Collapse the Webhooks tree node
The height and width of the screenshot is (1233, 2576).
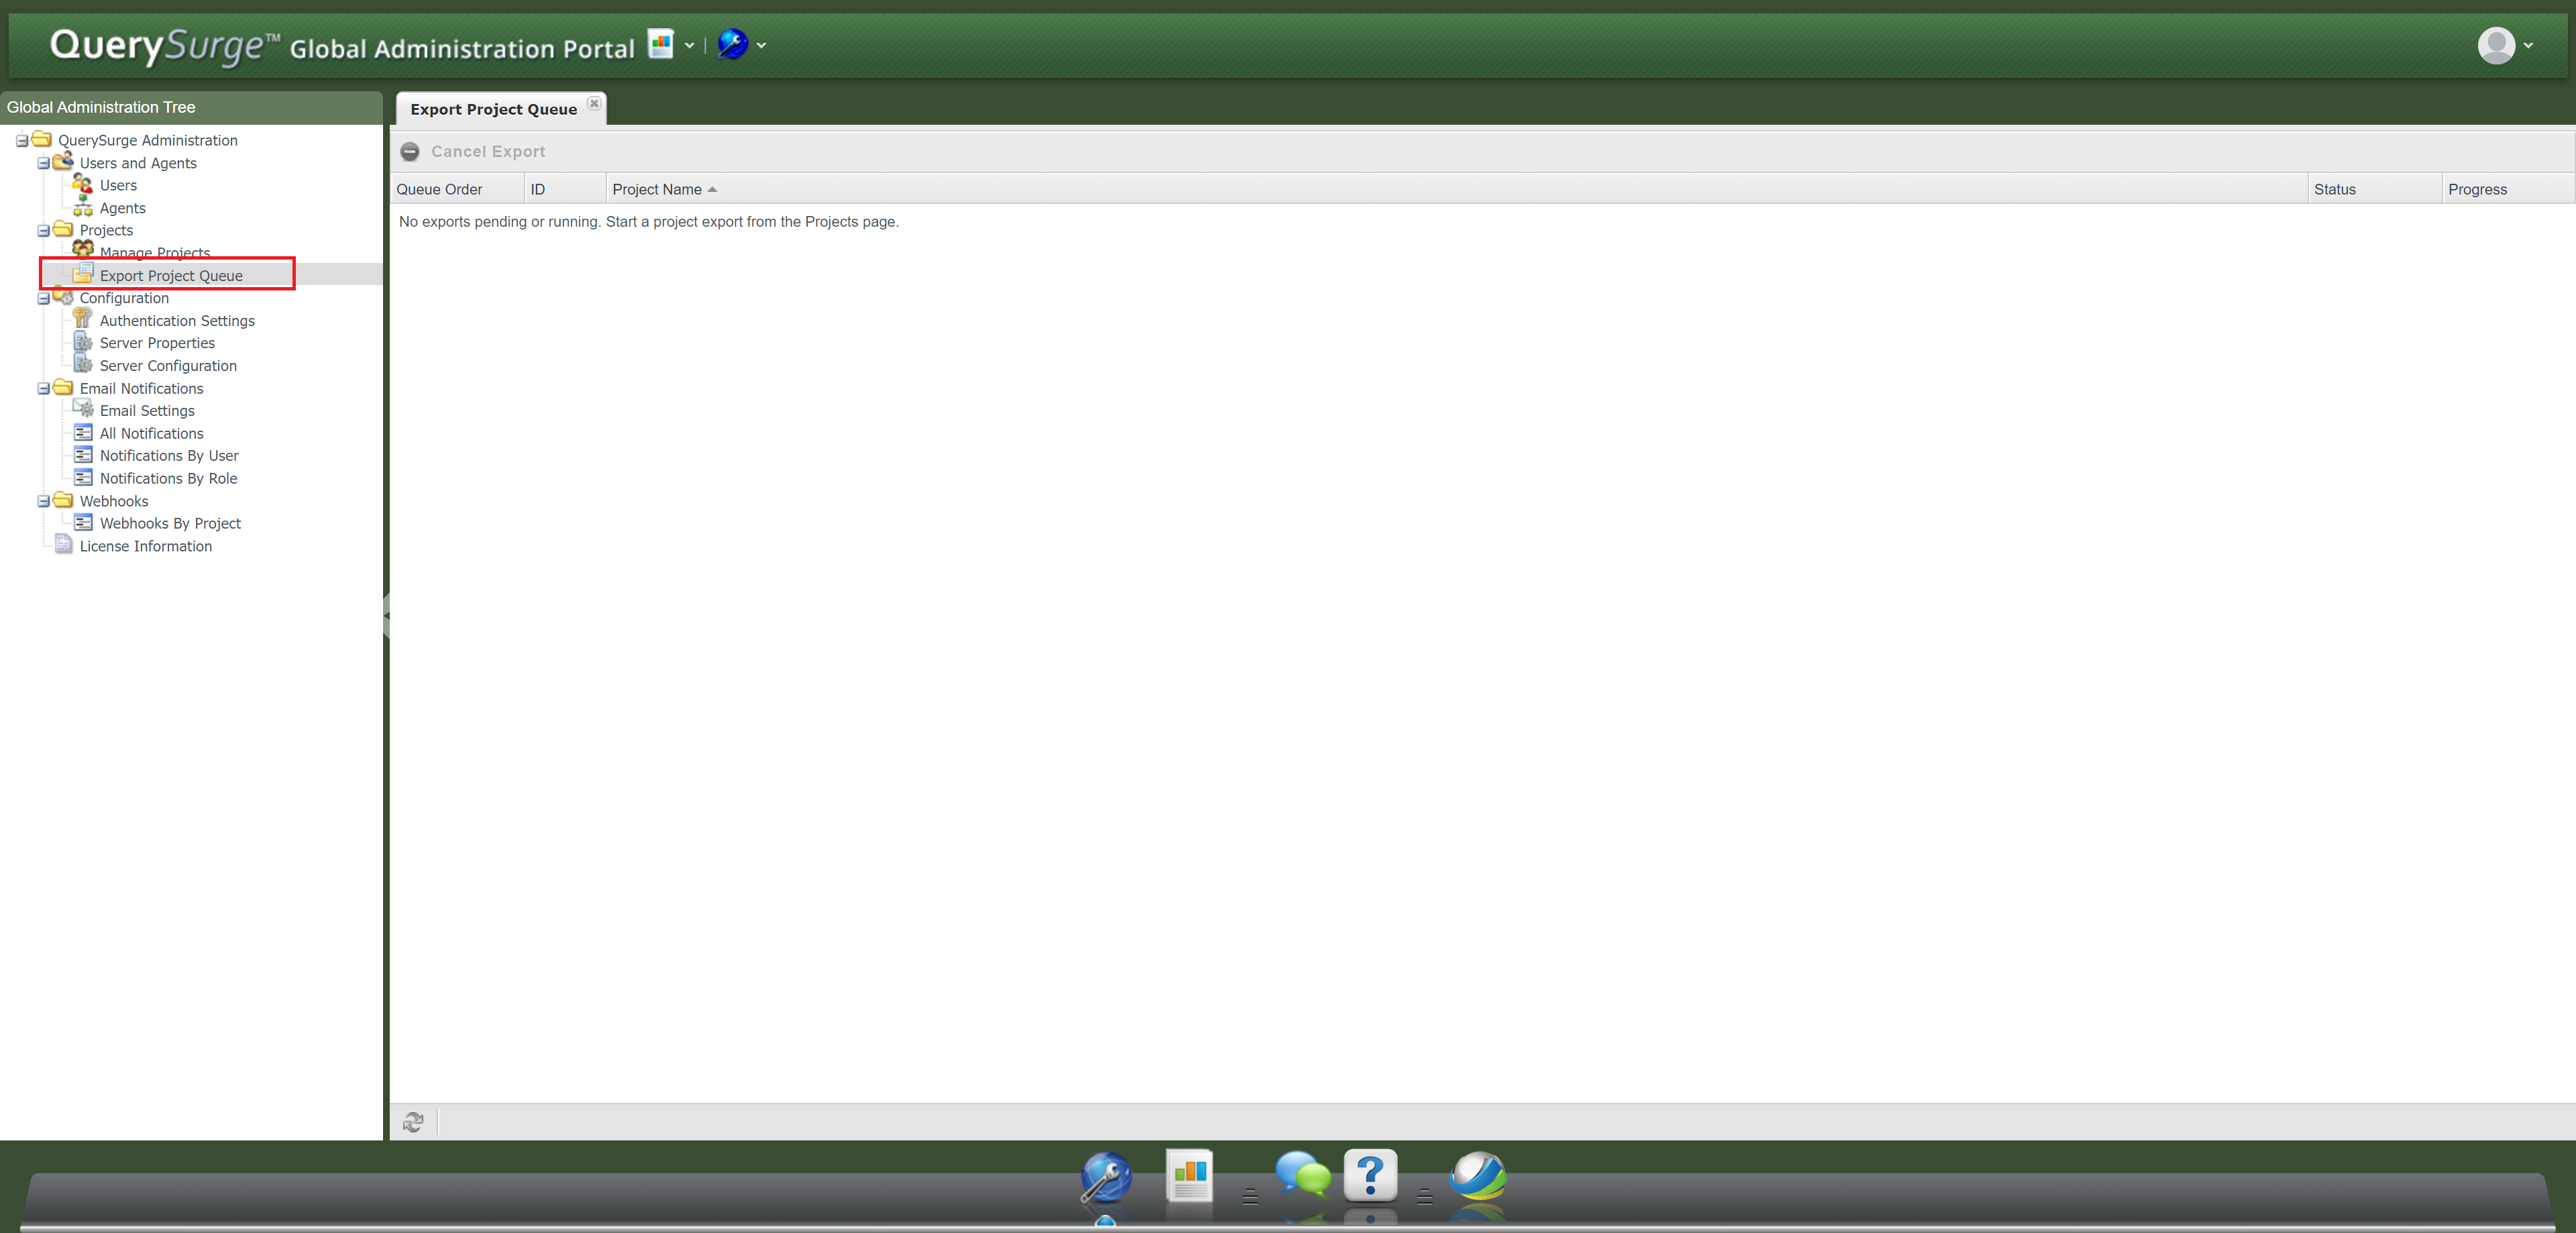(x=44, y=502)
